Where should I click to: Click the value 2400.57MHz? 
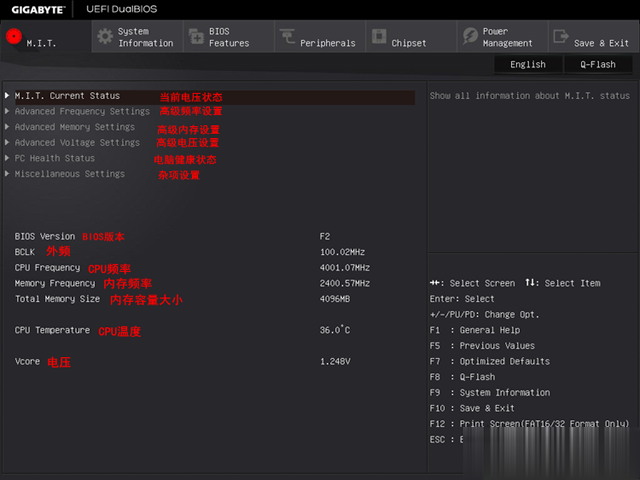tap(345, 283)
